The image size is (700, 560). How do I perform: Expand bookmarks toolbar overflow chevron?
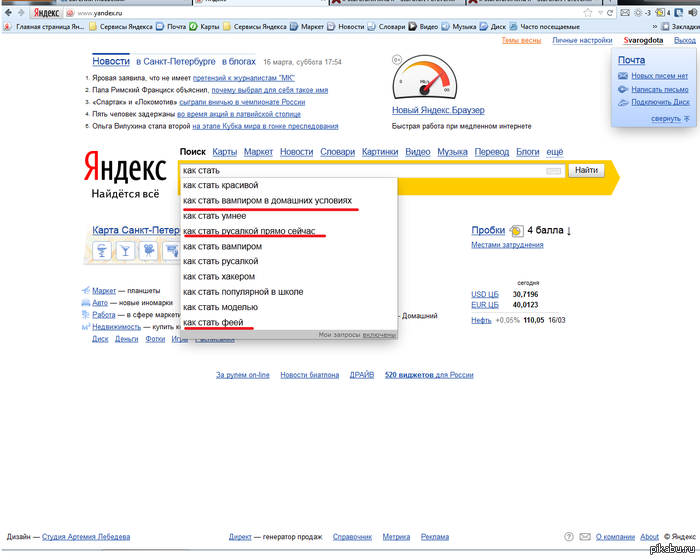click(x=654, y=27)
